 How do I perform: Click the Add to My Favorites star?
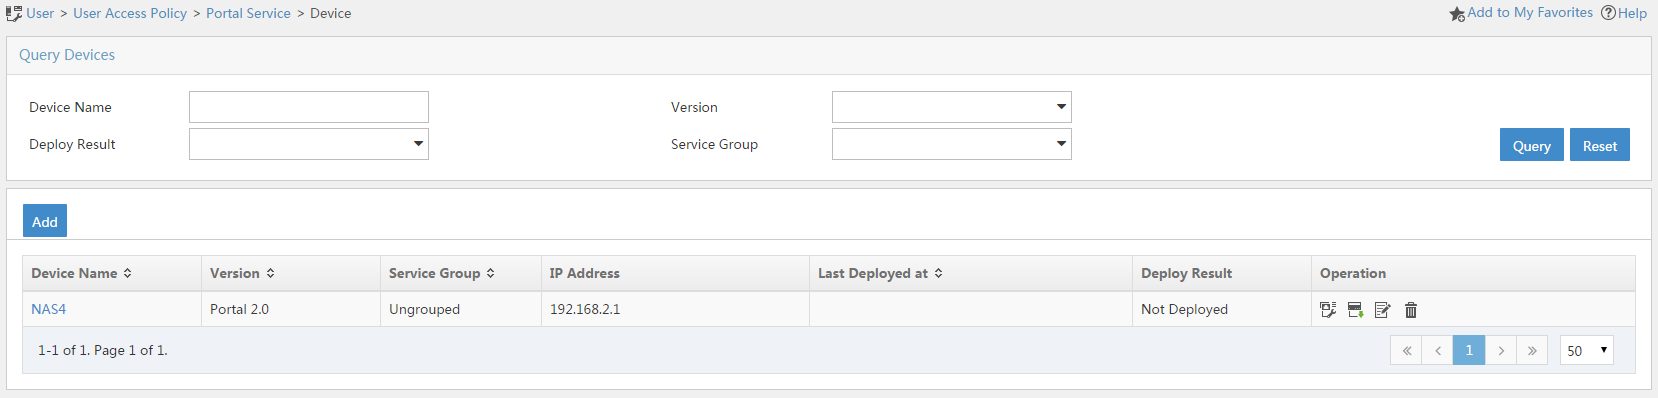[x=1457, y=14]
